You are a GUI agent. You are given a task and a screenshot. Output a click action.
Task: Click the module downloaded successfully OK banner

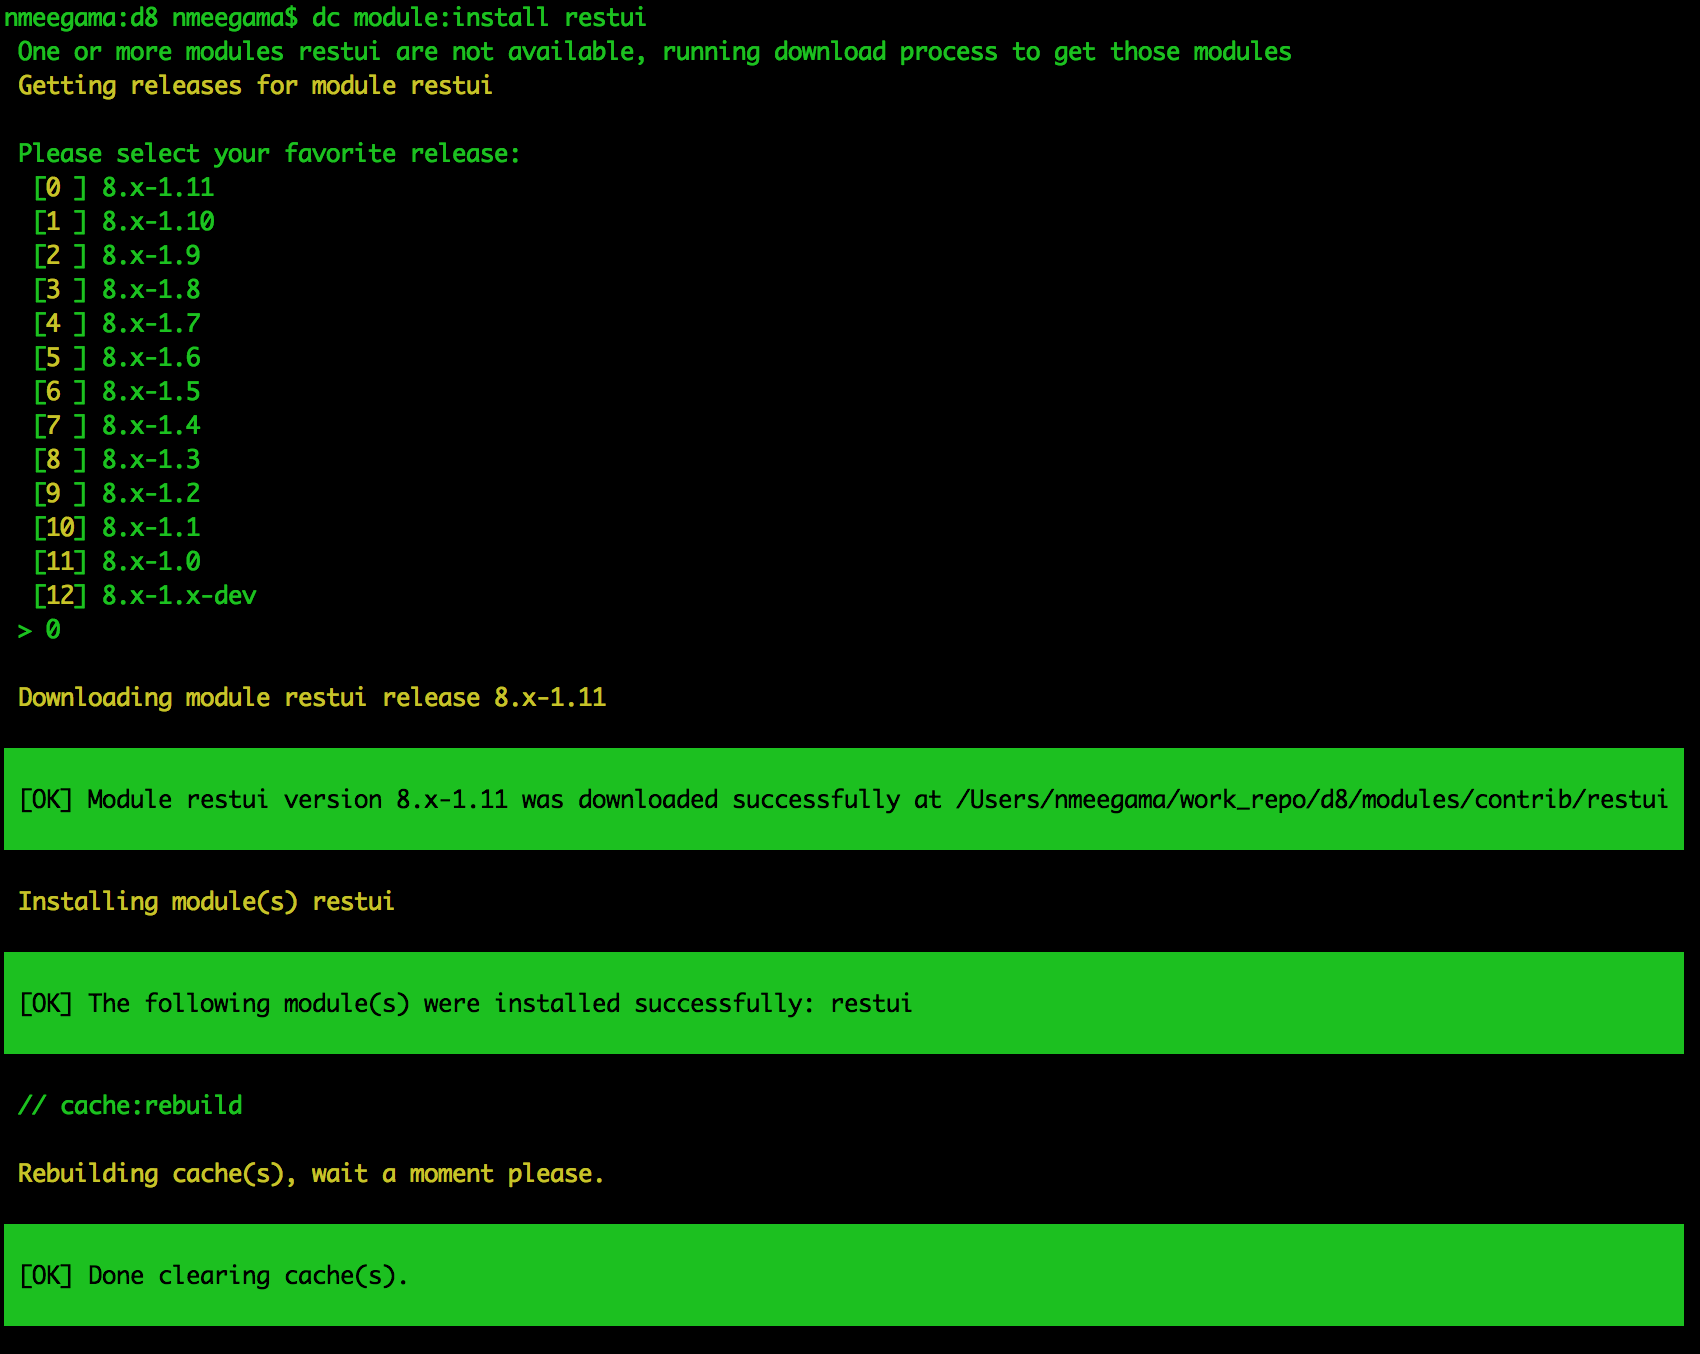click(x=844, y=799)
